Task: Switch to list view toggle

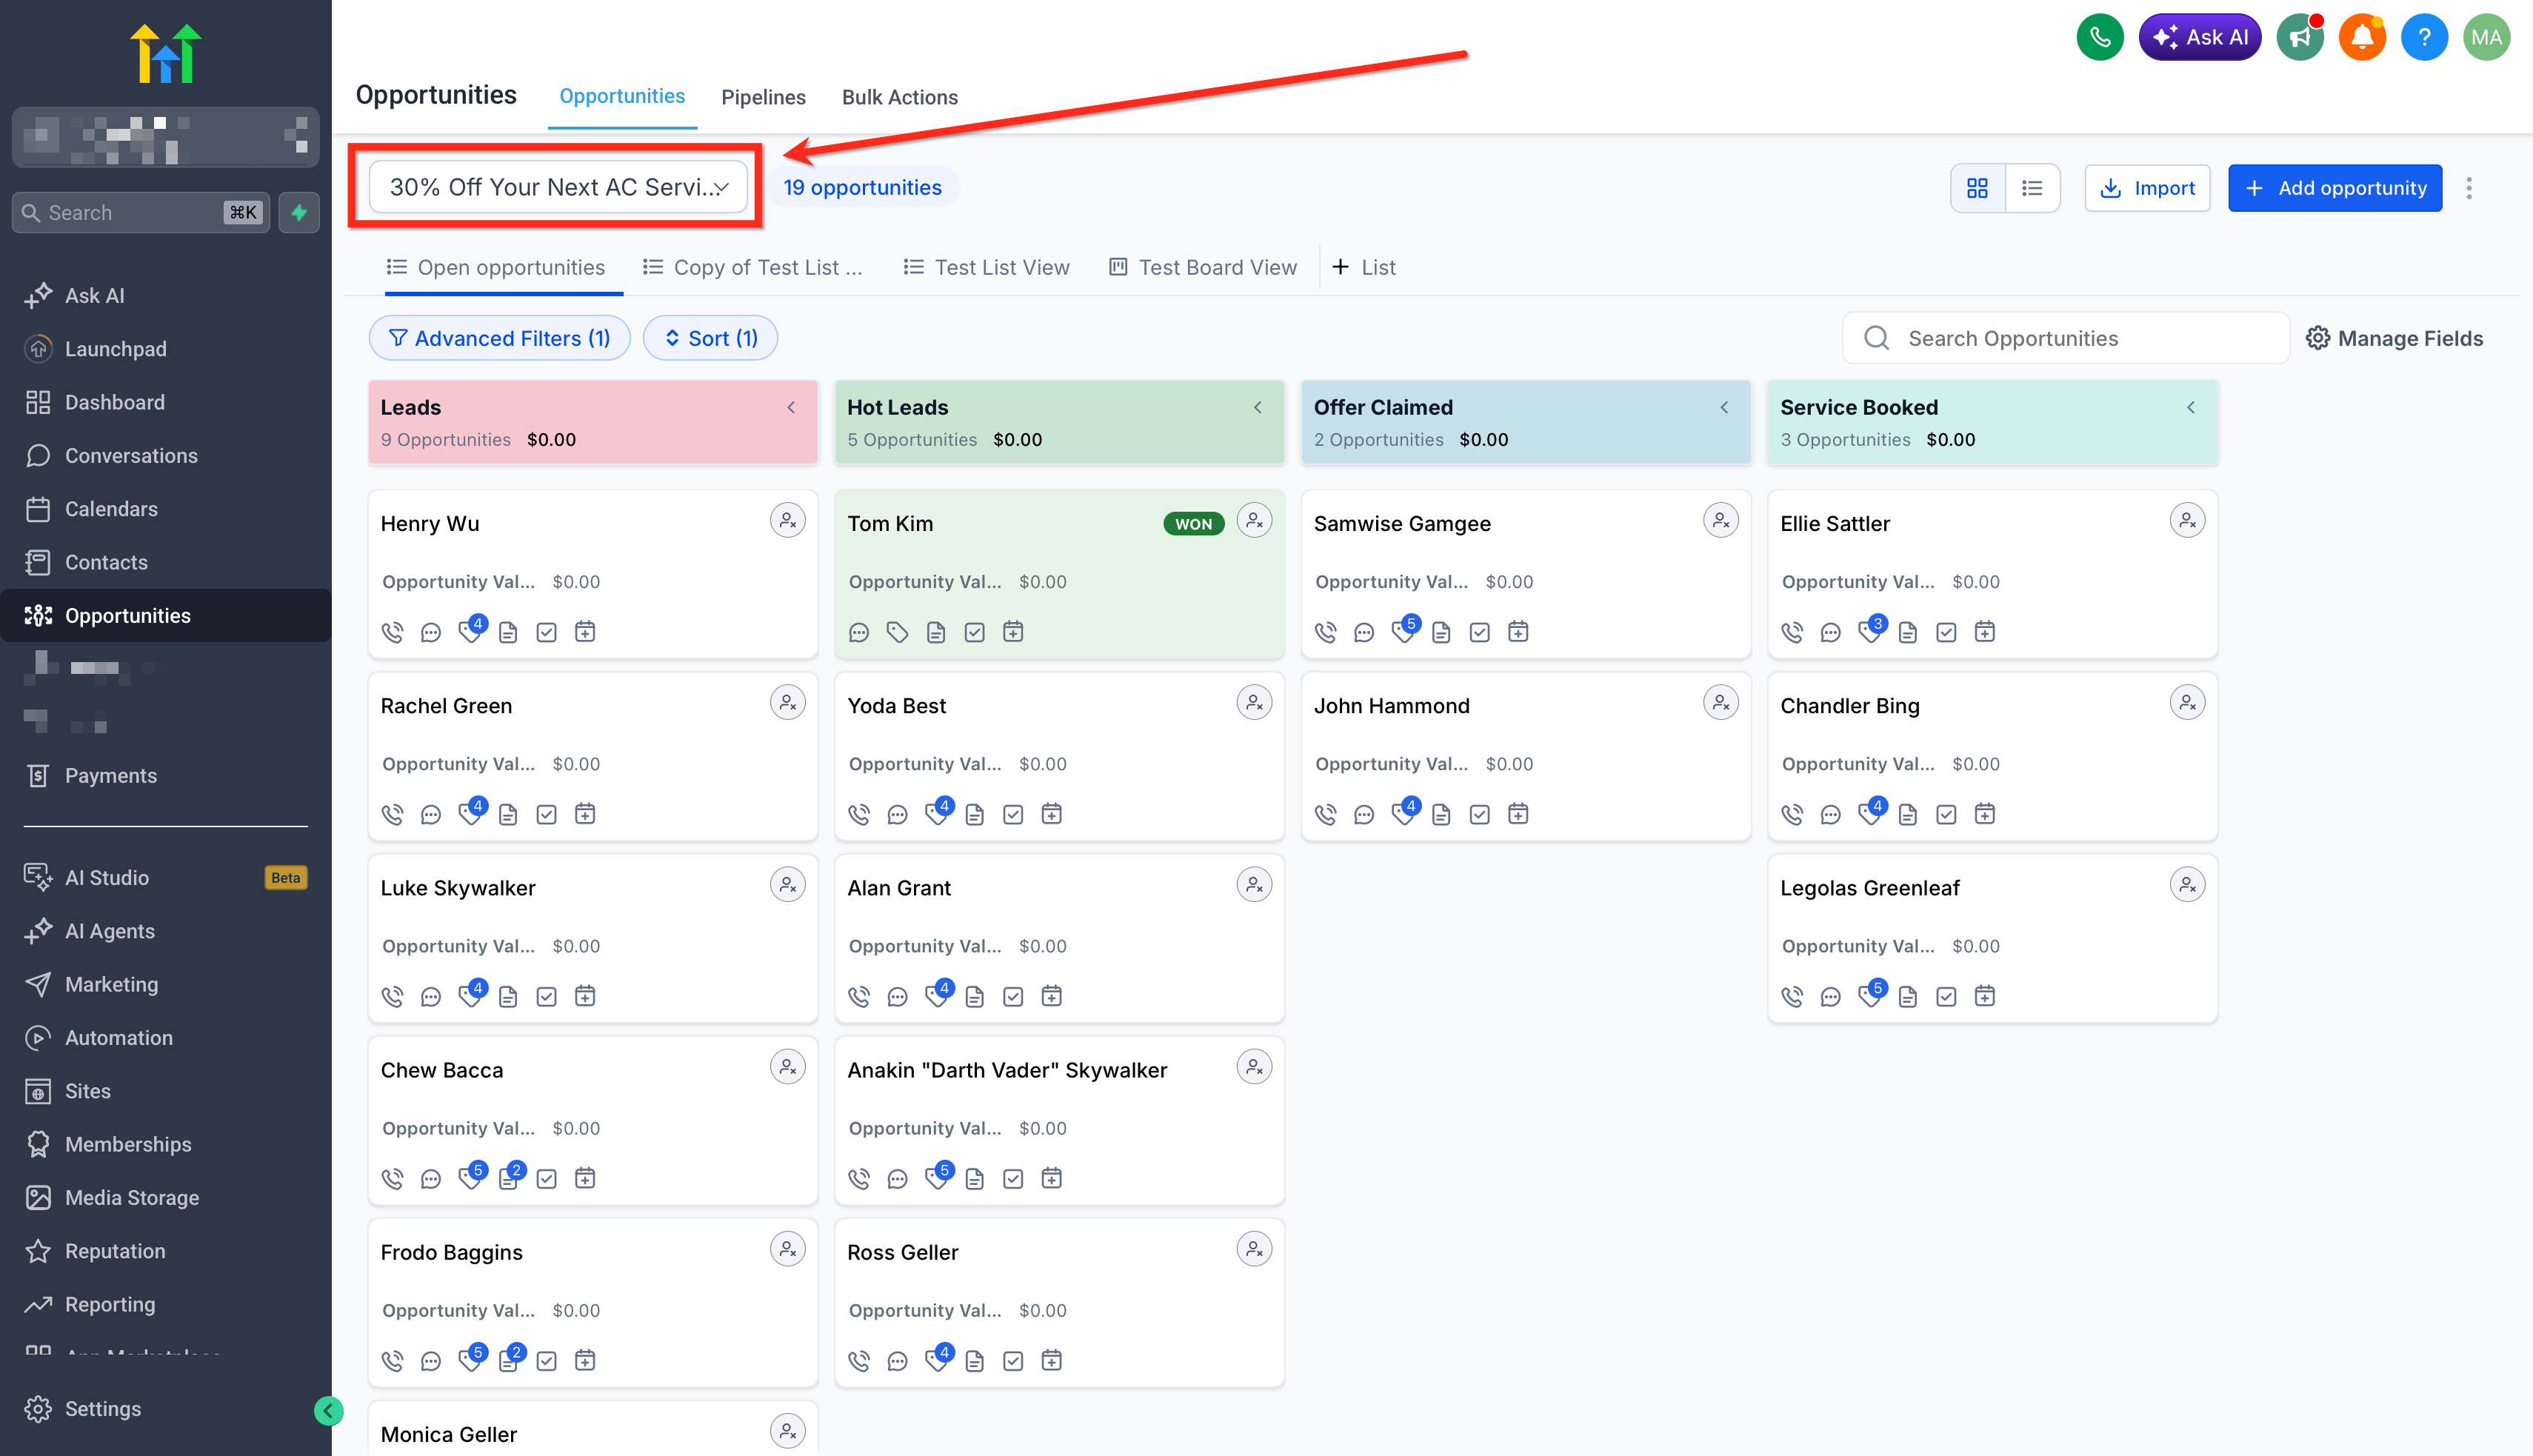Action: point(2032,188)
